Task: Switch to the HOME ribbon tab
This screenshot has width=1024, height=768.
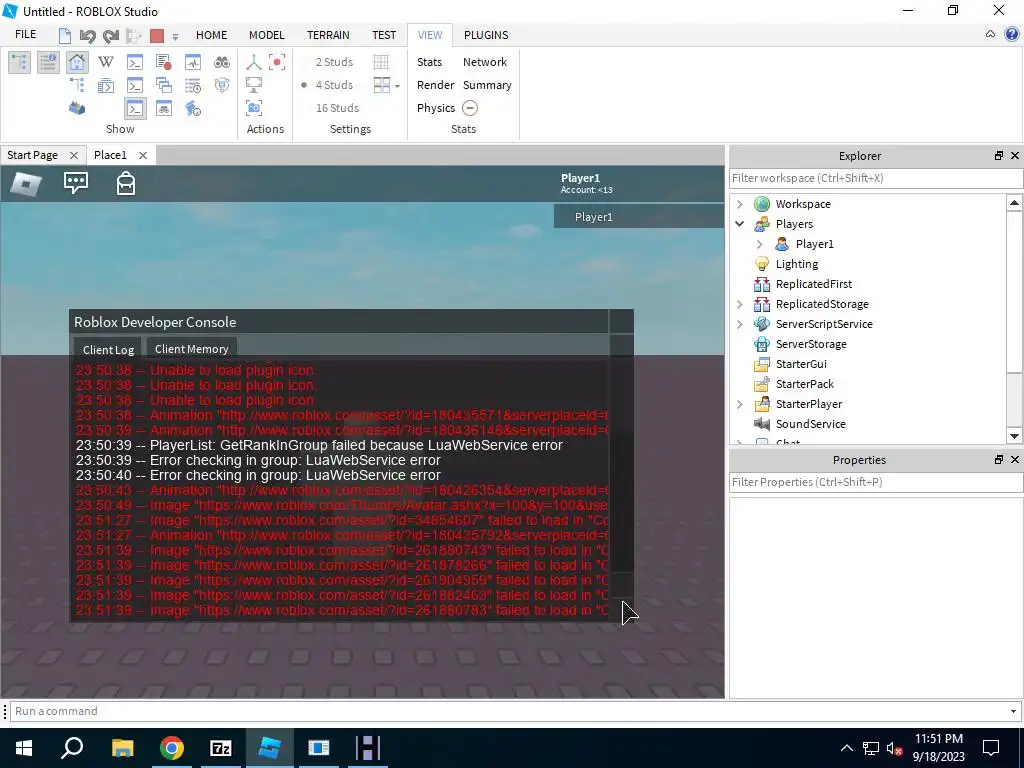Action: [x=212, y=35]
